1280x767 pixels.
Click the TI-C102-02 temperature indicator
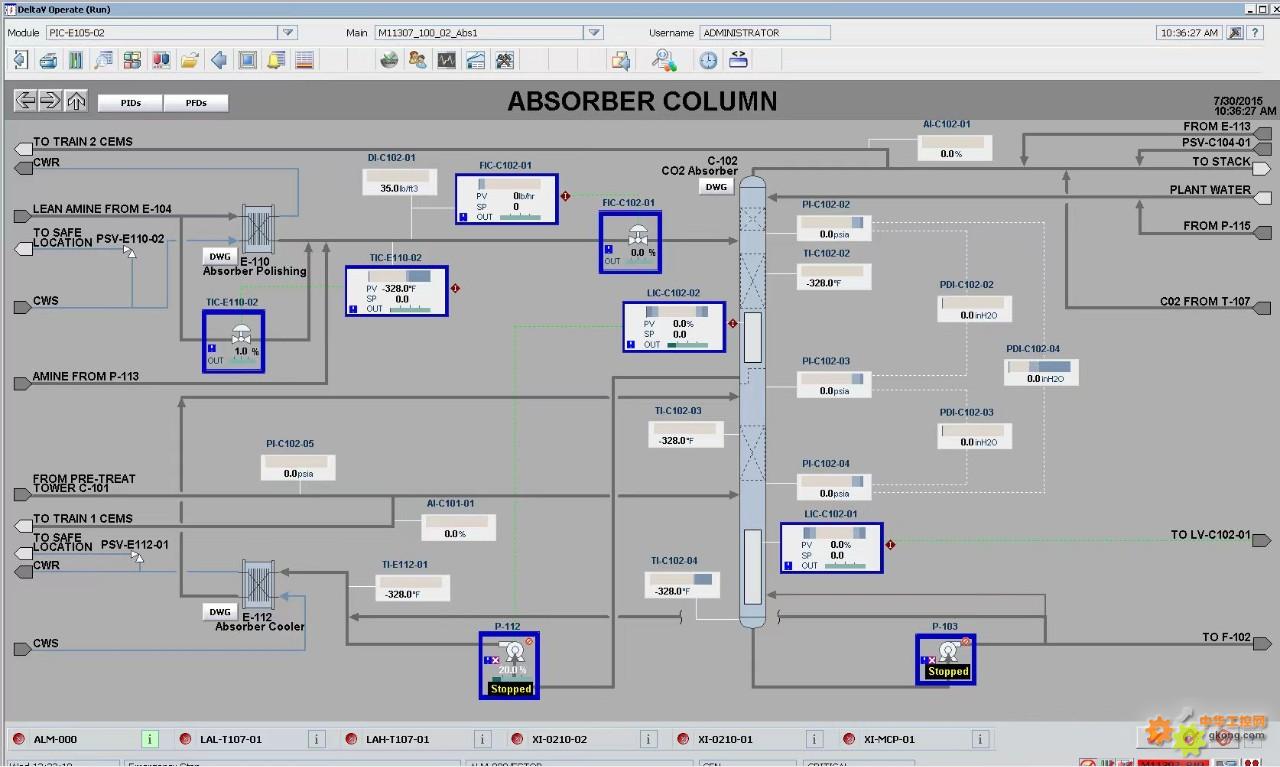point(834,277)
